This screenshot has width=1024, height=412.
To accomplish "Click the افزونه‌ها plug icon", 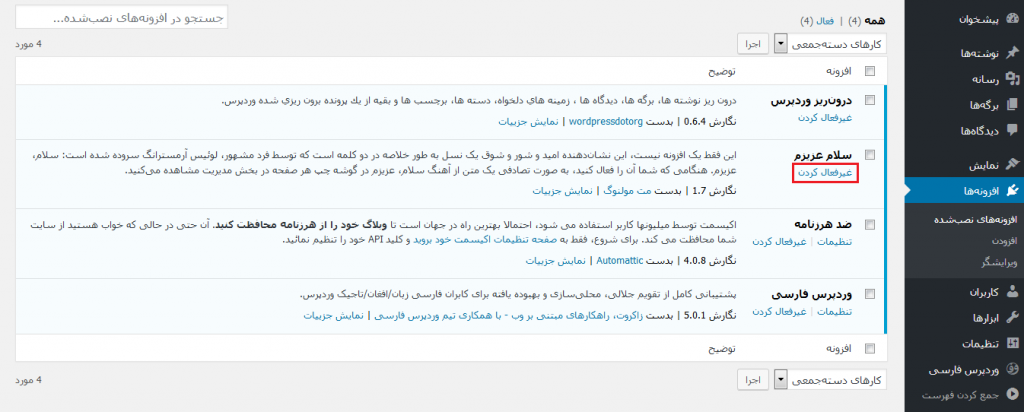I will coord(1012,190).
